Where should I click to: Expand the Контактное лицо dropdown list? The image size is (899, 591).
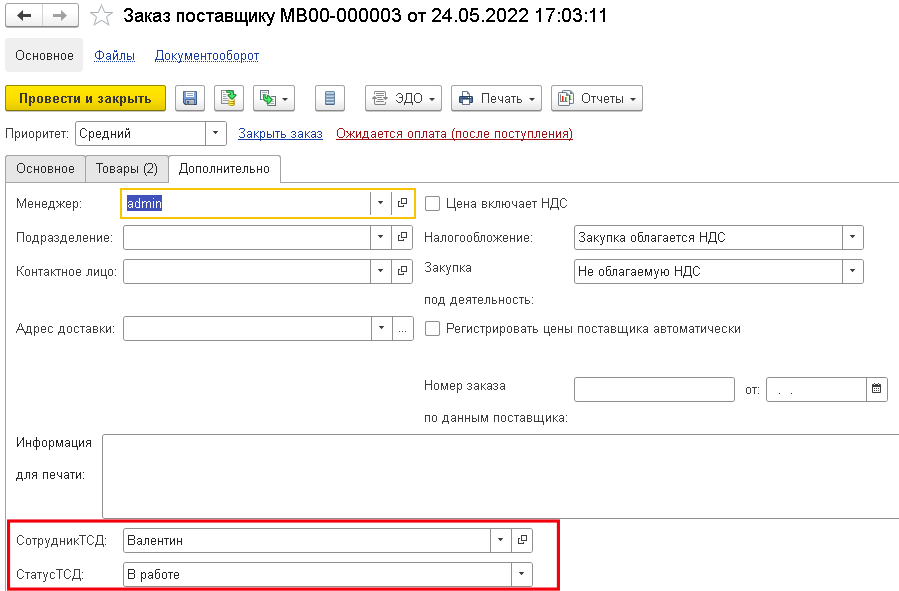(381, 271)
